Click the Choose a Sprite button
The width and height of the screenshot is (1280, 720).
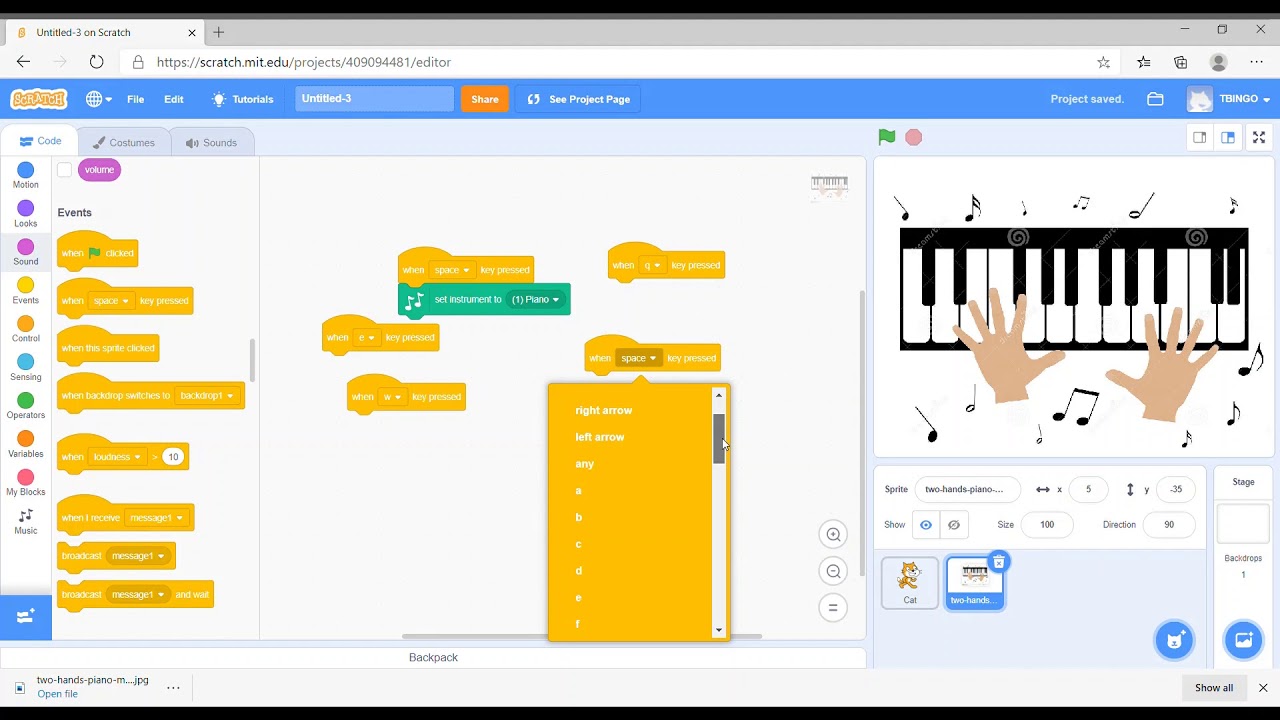[x=1174, y=640]
